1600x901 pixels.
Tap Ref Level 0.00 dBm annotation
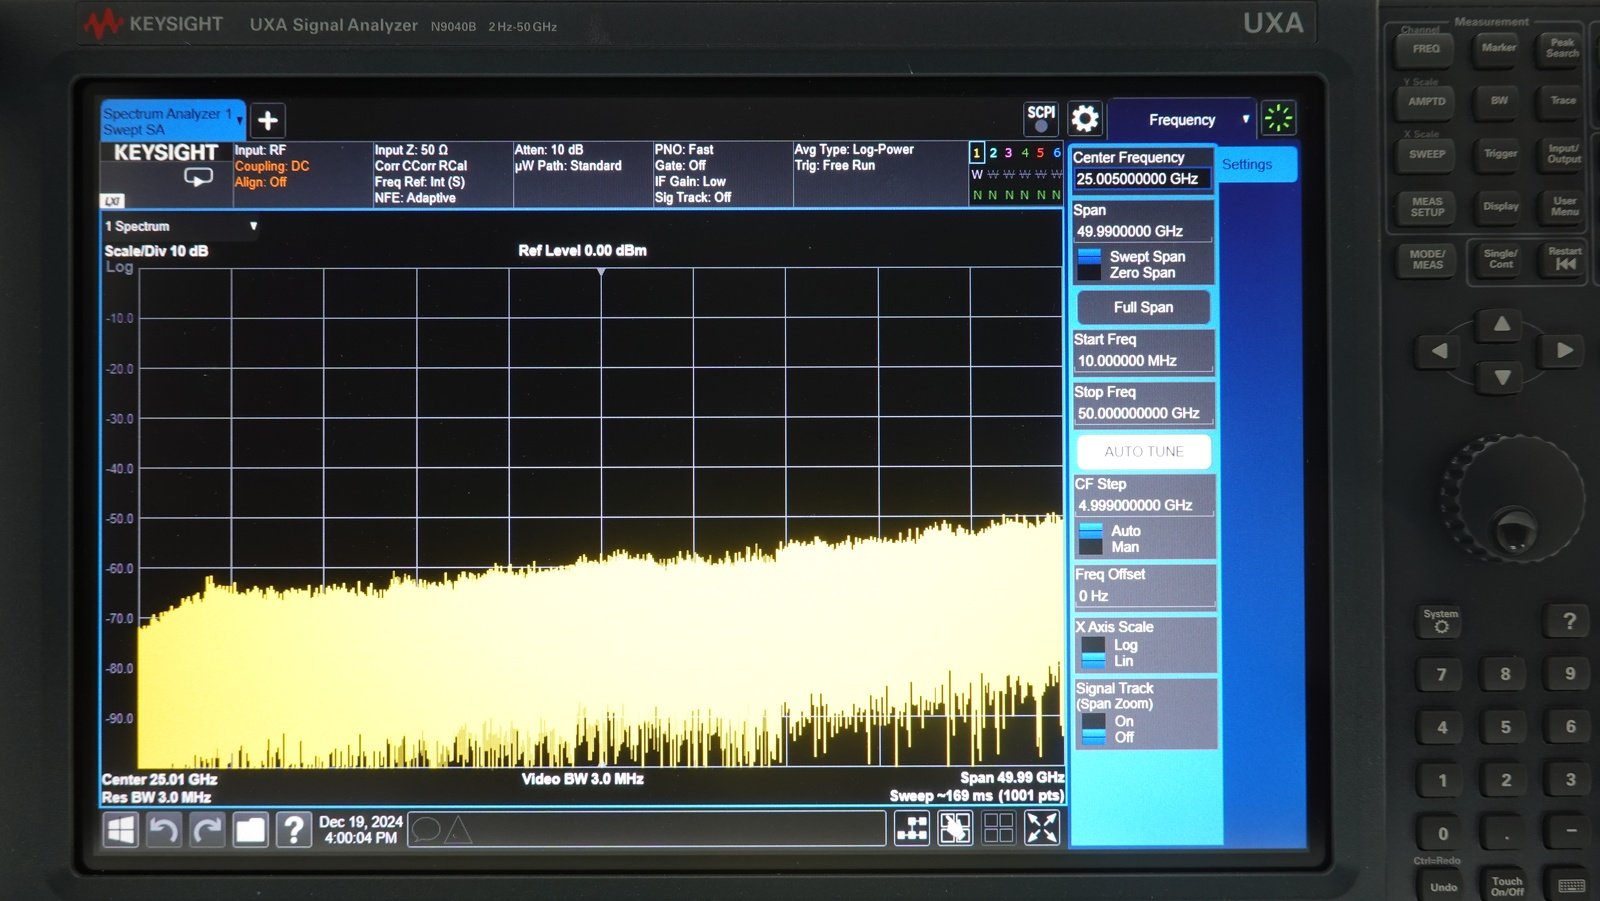click(x=582, y=250)
